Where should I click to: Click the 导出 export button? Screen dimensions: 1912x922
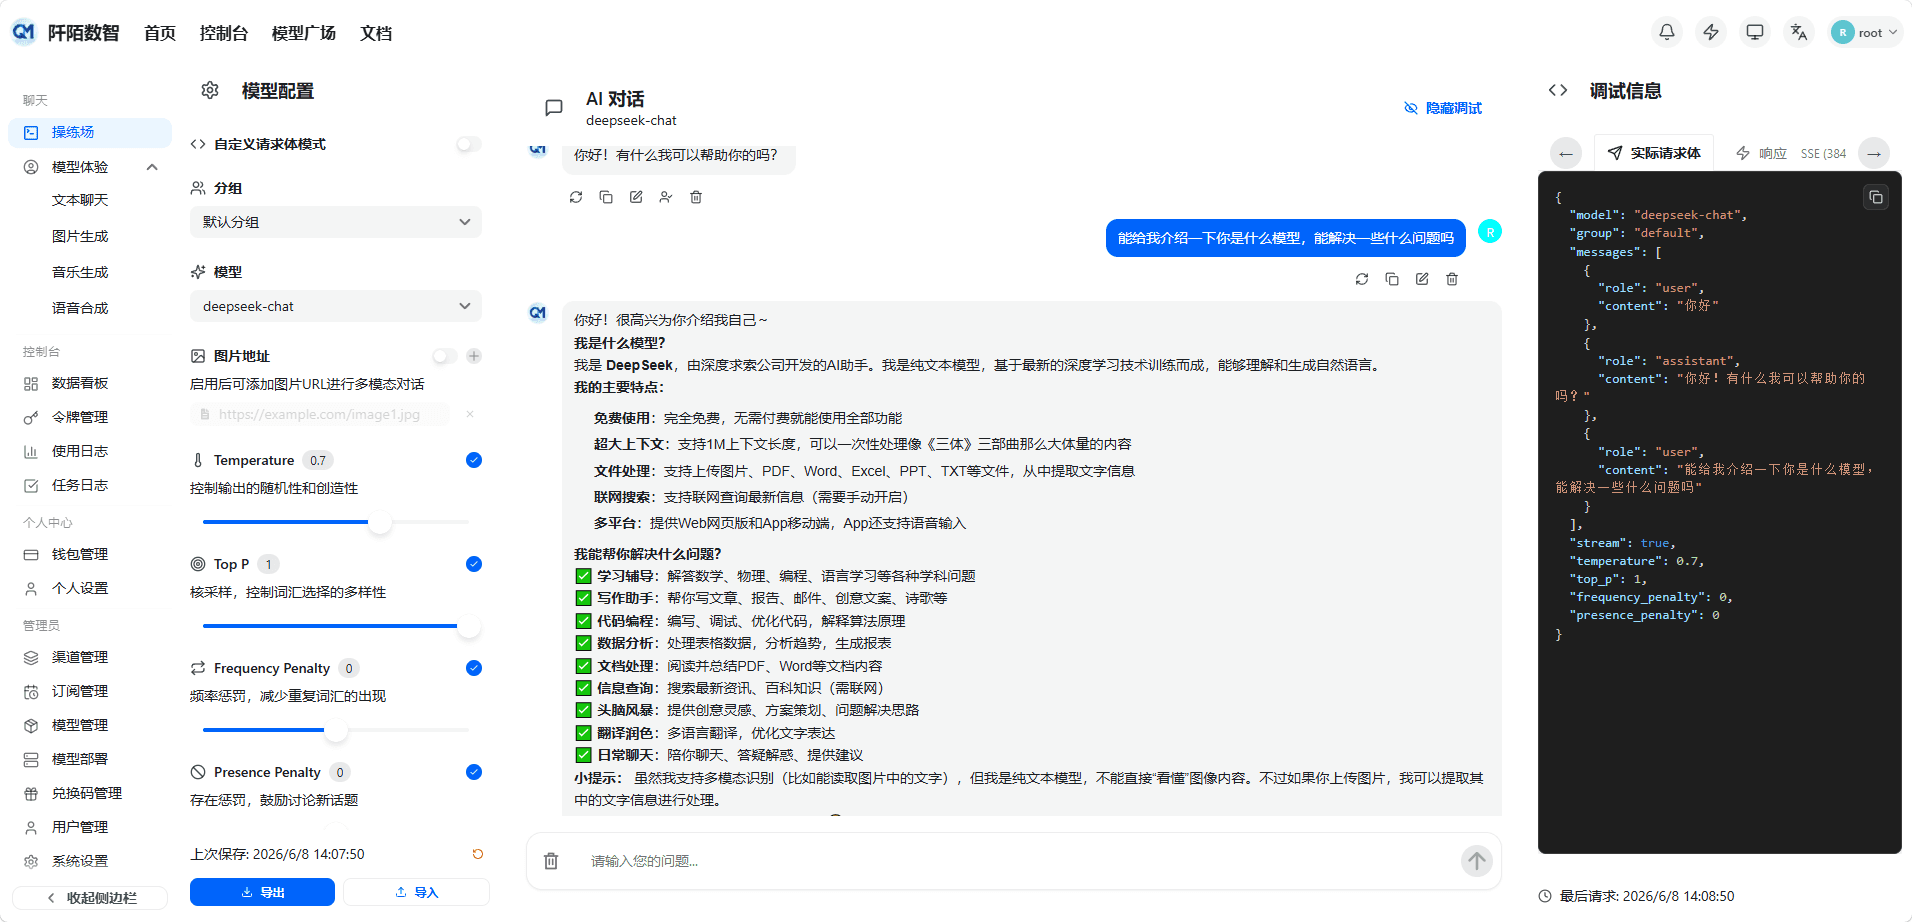click(x=262, y=892)
